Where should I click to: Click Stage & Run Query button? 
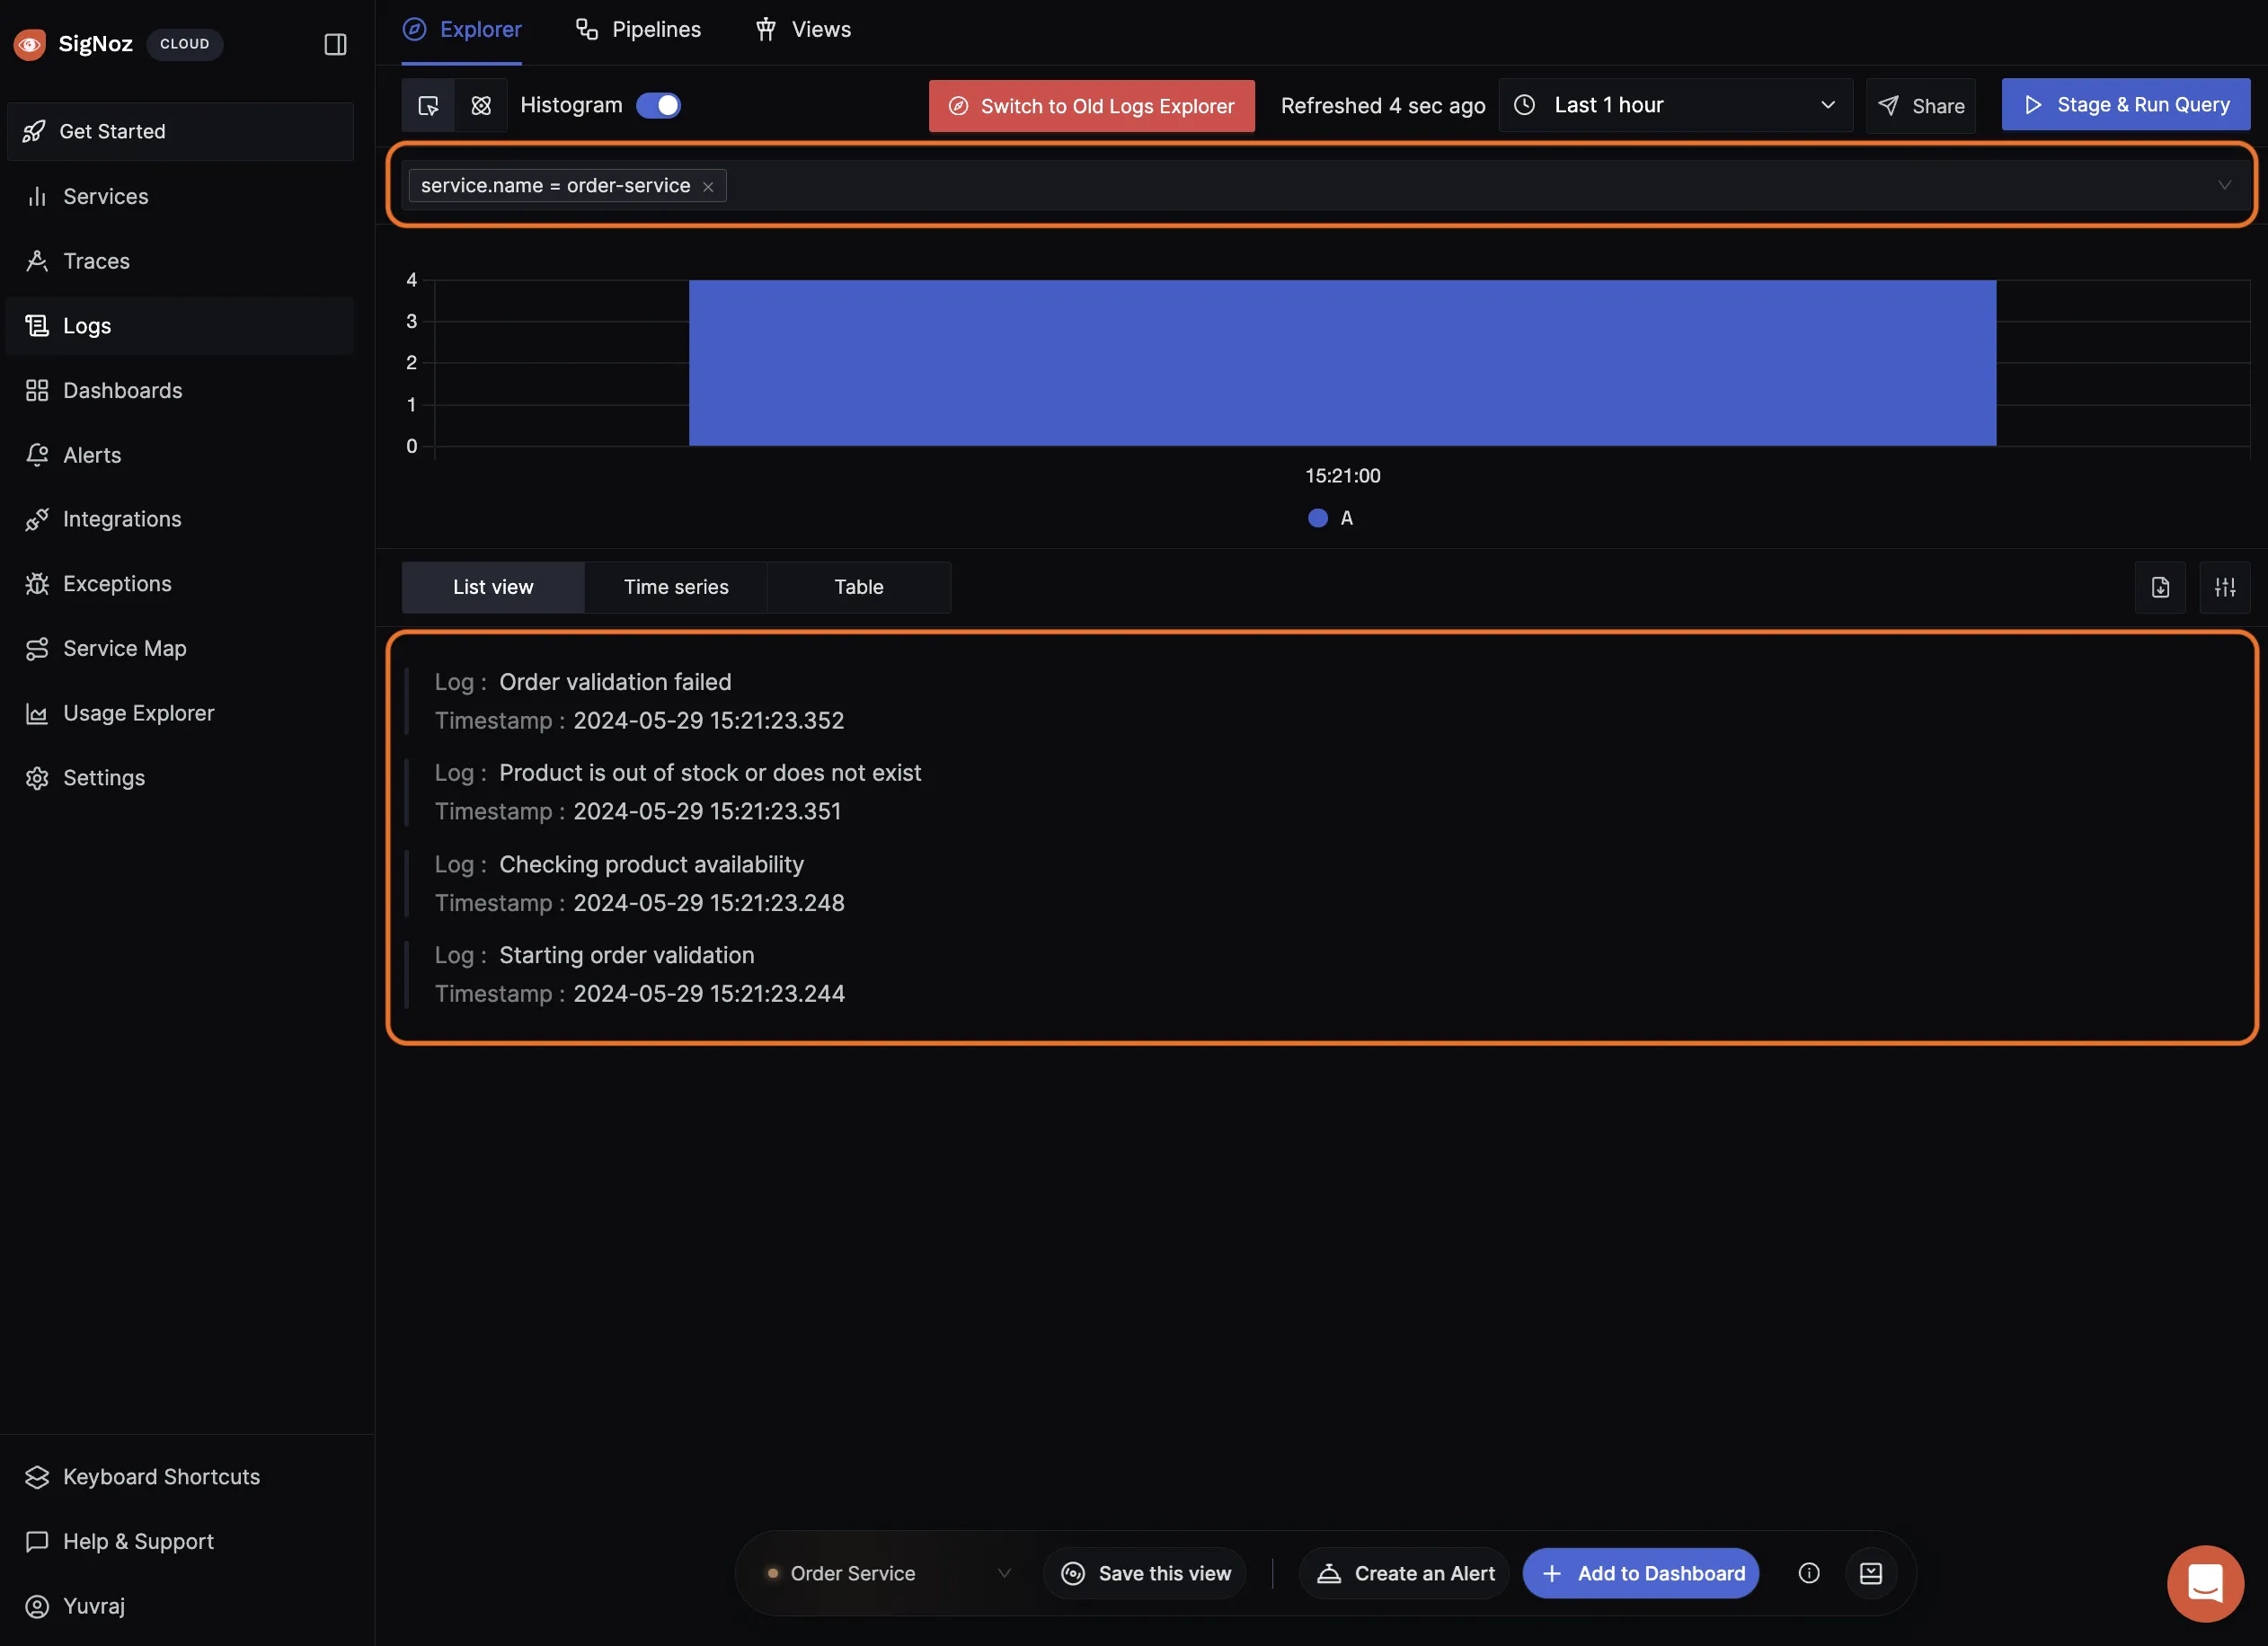coord(2125,105)
